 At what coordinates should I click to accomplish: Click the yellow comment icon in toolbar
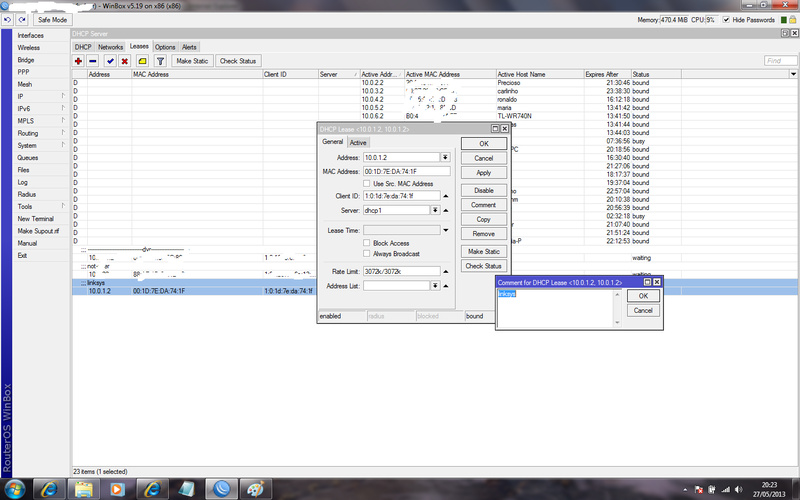[142, 61]
